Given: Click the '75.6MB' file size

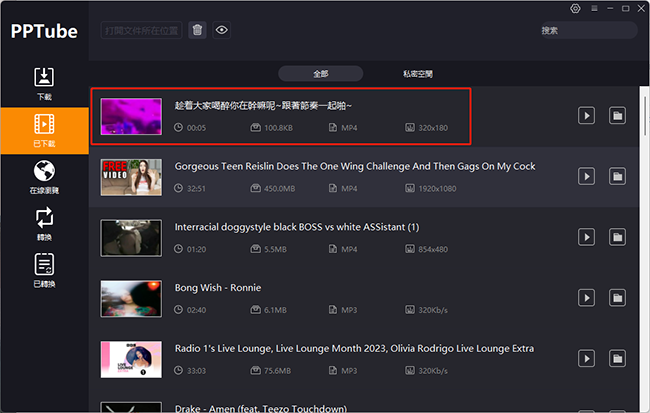Looking at the screenshot, I should tap(277, 371).
